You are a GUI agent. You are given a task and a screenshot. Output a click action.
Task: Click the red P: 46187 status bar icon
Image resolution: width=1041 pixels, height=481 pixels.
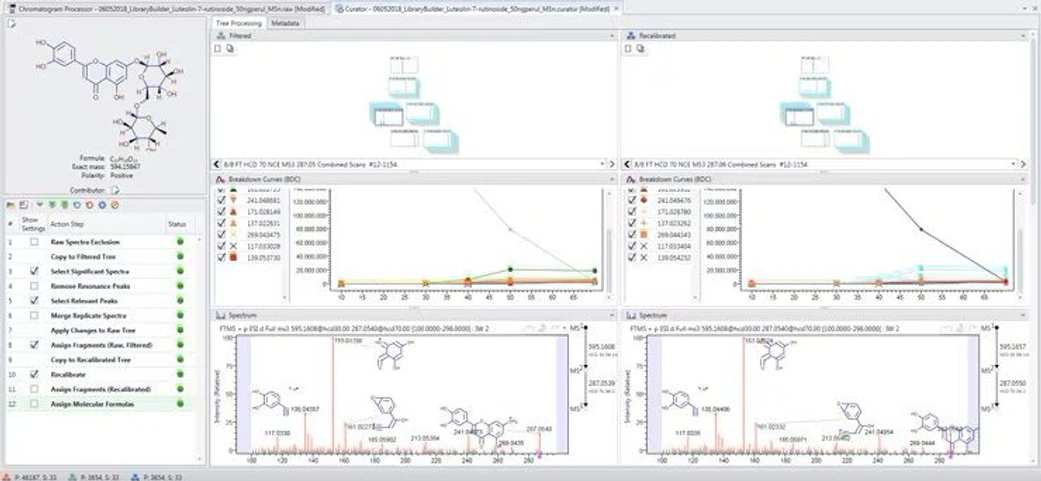point(8,476)
